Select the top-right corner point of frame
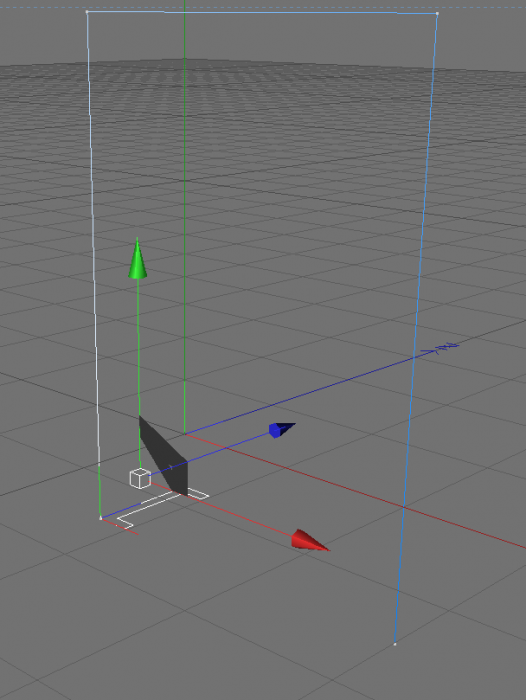Screen dimensions: 526x700 [x=437, y=13]
